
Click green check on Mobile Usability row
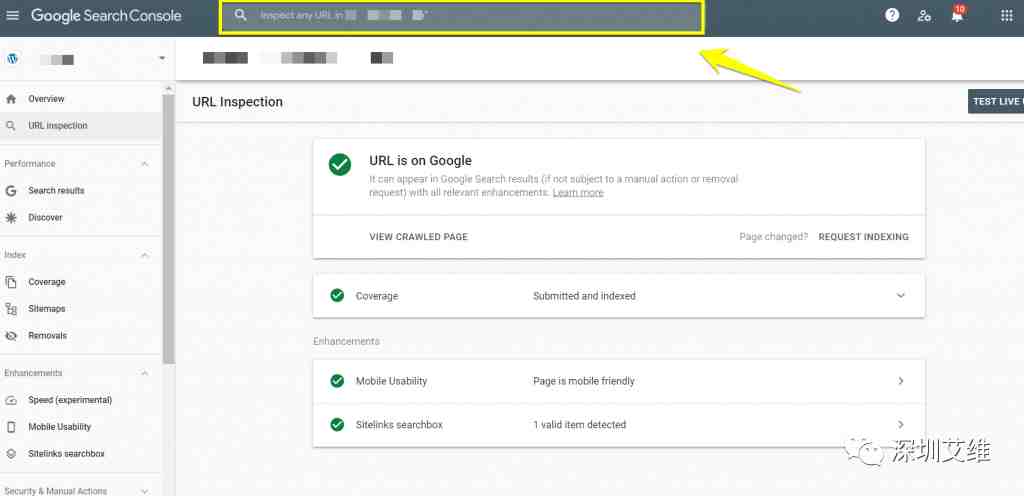coord(337,380)
